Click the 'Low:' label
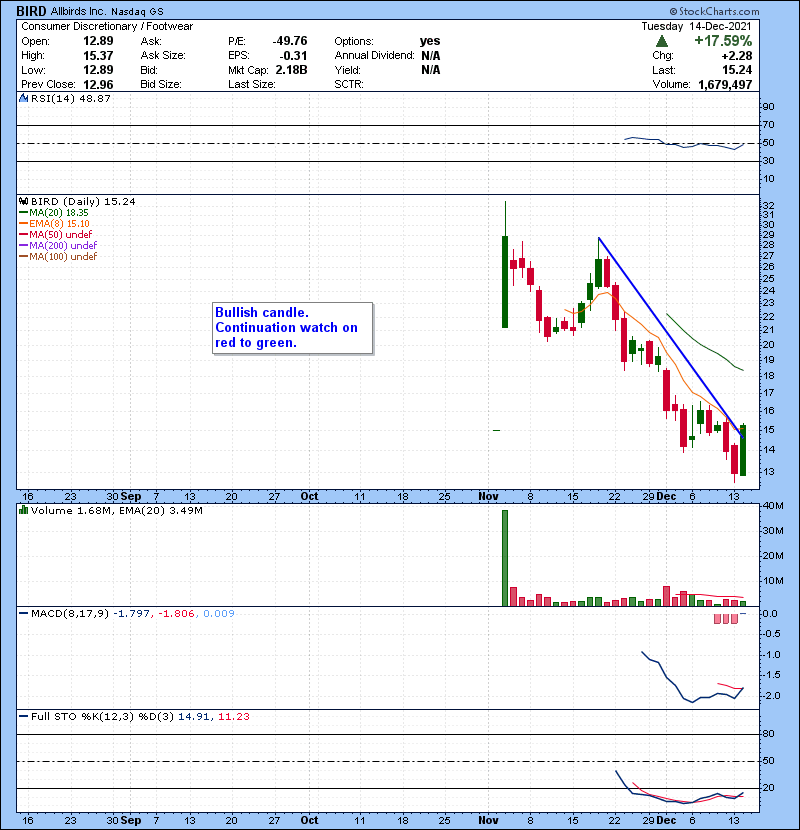 [33, 70]
